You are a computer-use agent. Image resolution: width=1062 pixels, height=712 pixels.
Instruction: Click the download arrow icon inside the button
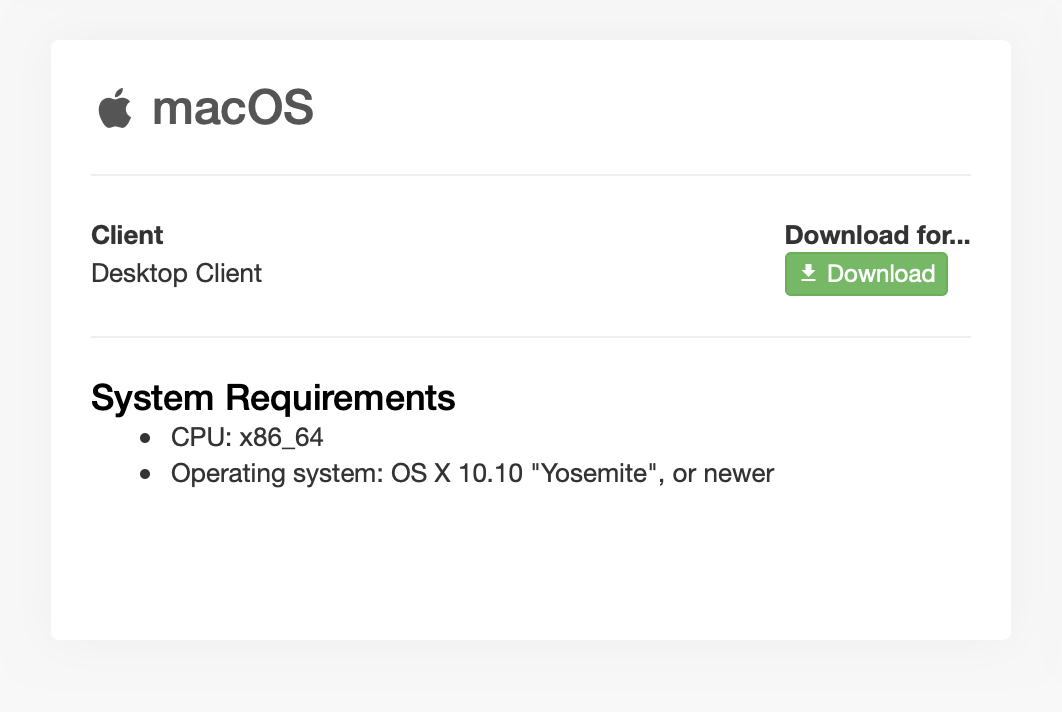809,274
